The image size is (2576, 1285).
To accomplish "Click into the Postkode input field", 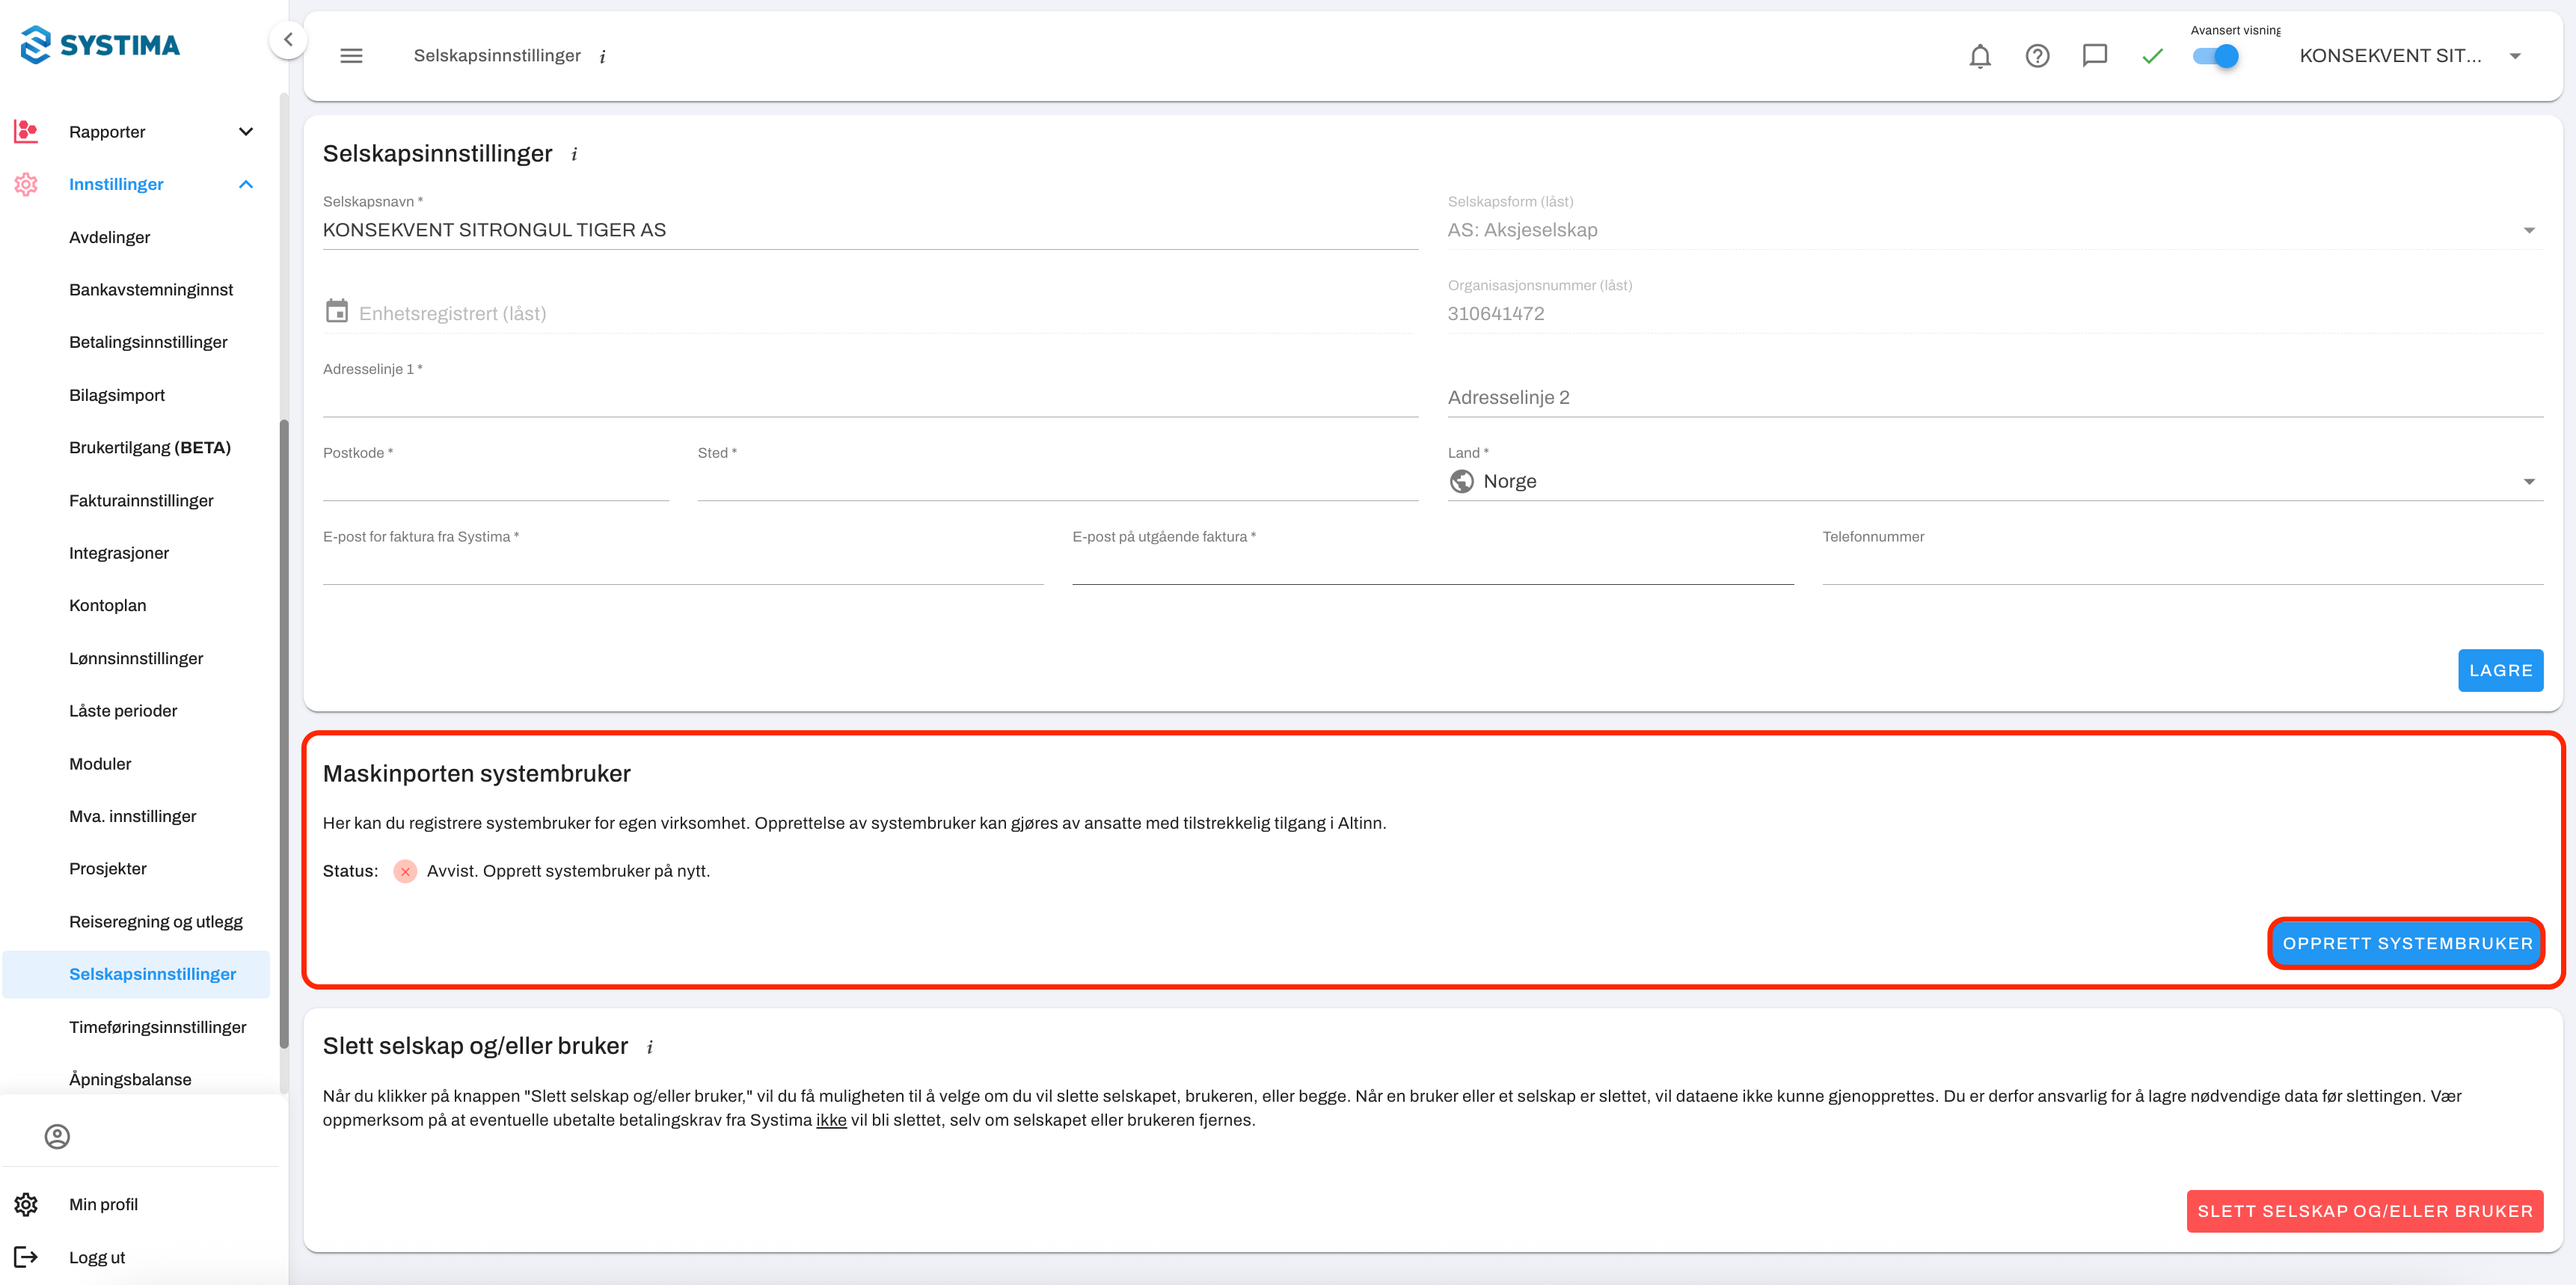I will [495, 483].
